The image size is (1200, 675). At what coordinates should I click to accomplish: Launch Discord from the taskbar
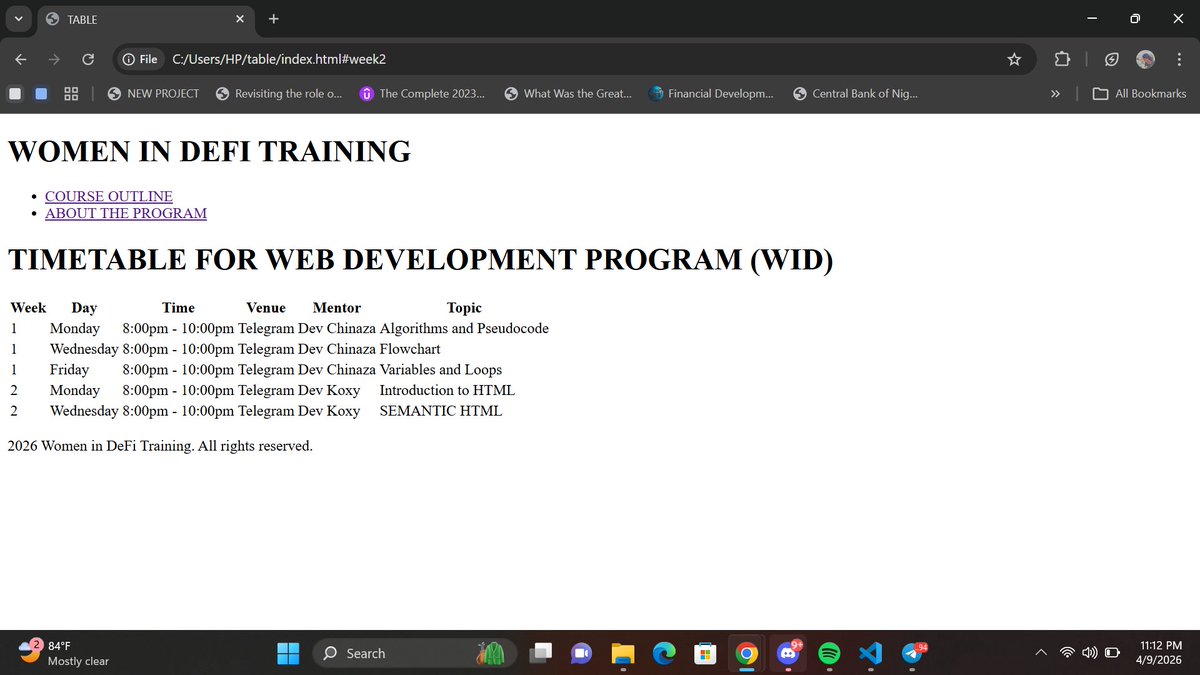pyautogui.click(x=788, y=653)
